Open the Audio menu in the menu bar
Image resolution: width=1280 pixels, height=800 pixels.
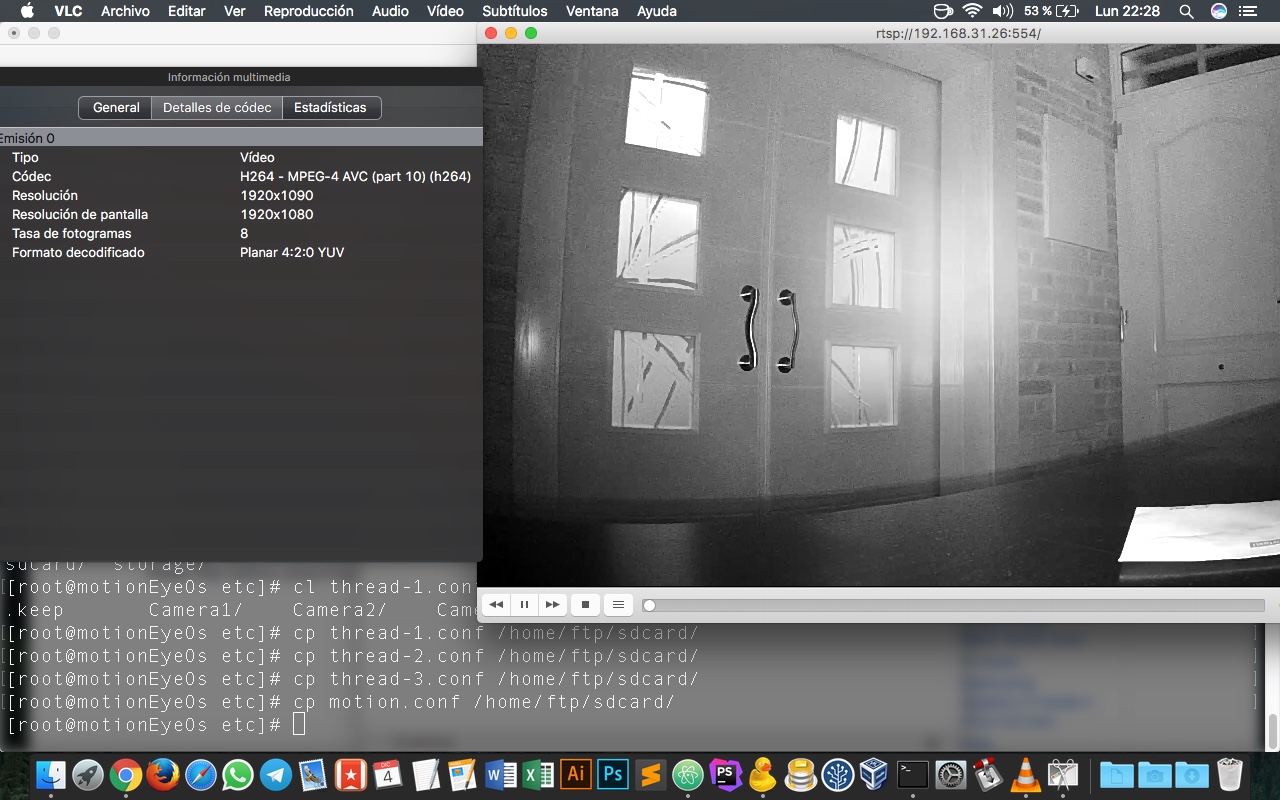pyautogui.click(x=390, y=11)
